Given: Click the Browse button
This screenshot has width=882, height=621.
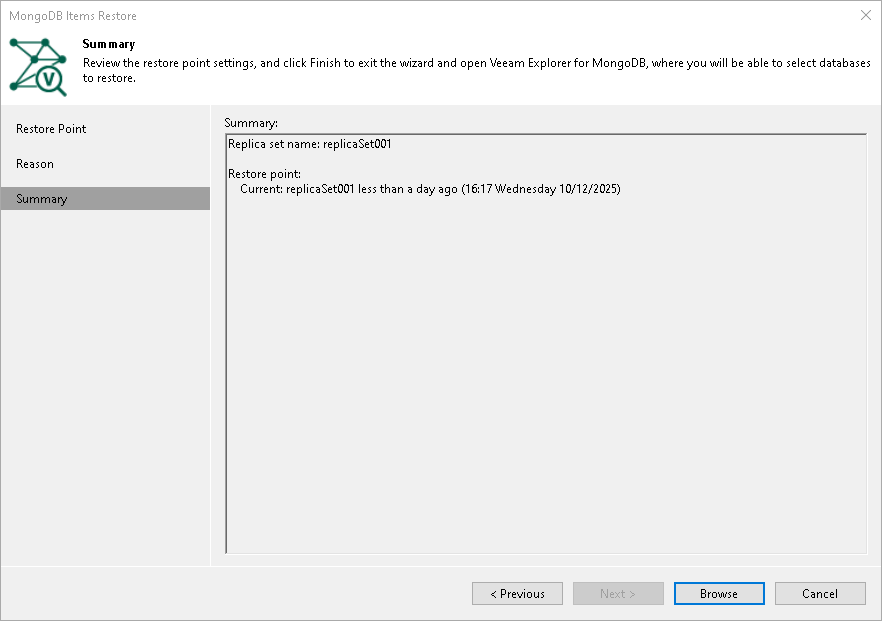Looking at the screenshot, I should (x=719, y=593).
